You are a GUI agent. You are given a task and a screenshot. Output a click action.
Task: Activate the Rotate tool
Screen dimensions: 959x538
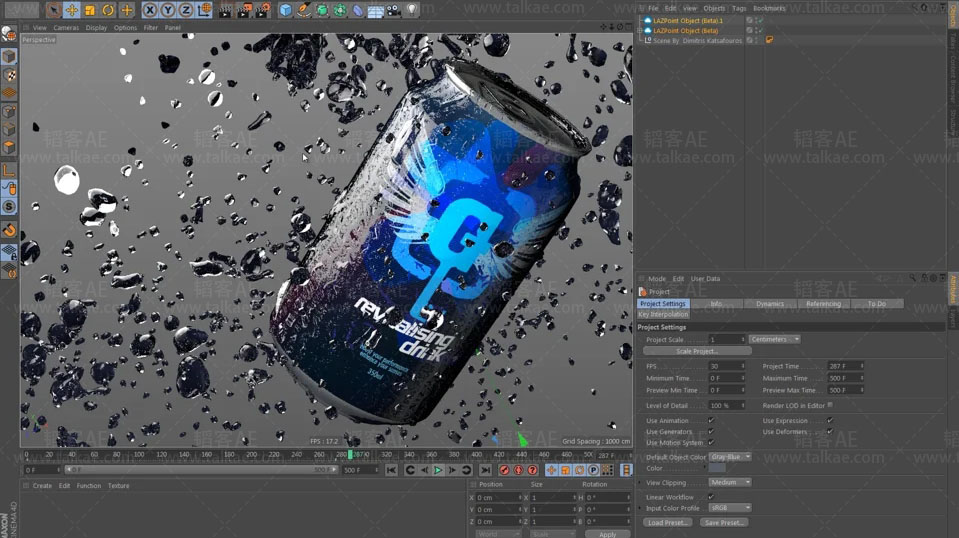click(x=108, y=10)
